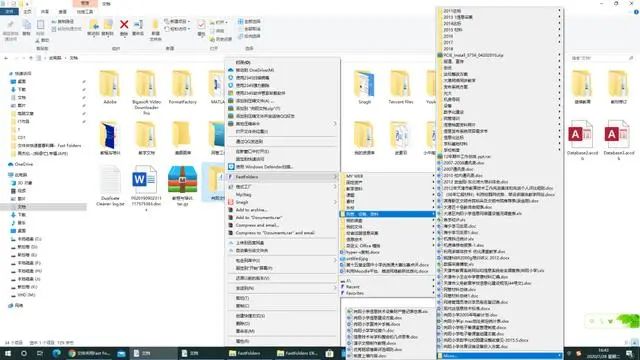Select Add to "Documents.rar" menu entry

coord(282,218)
